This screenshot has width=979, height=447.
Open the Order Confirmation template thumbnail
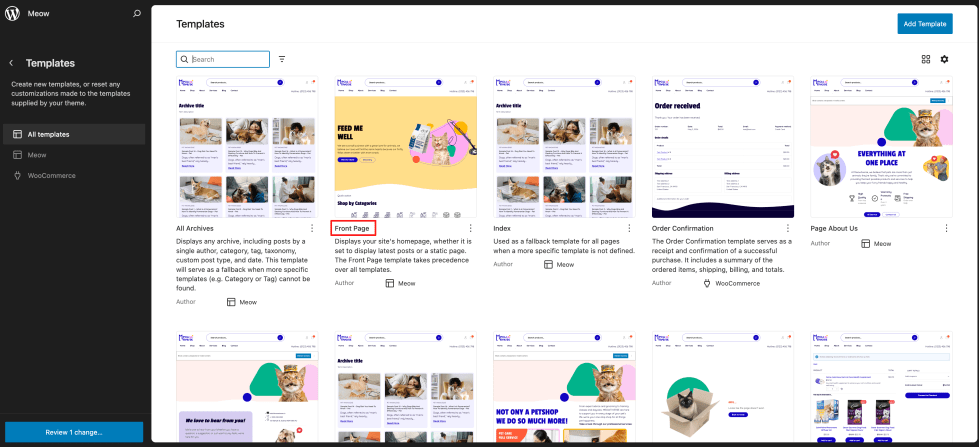coord(723,147)
